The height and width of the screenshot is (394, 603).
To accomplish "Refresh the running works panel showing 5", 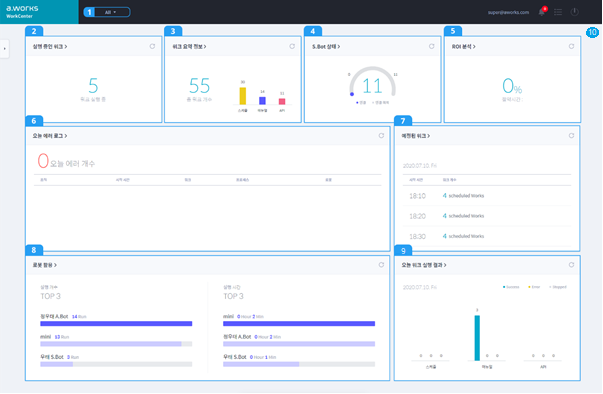I will [x=152, y=46].
